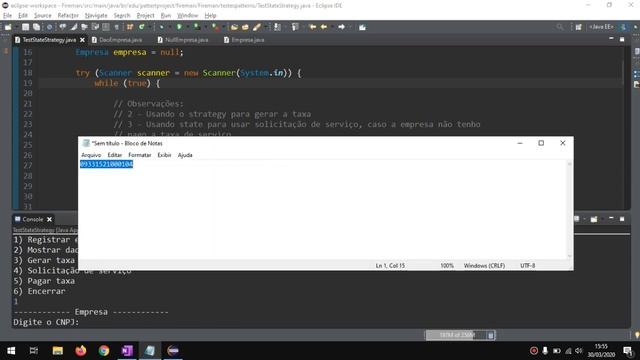Minimize the Eclipse editor area
Image resolution: width=640 pixels, height=360 pixels.
click(611, 39)
